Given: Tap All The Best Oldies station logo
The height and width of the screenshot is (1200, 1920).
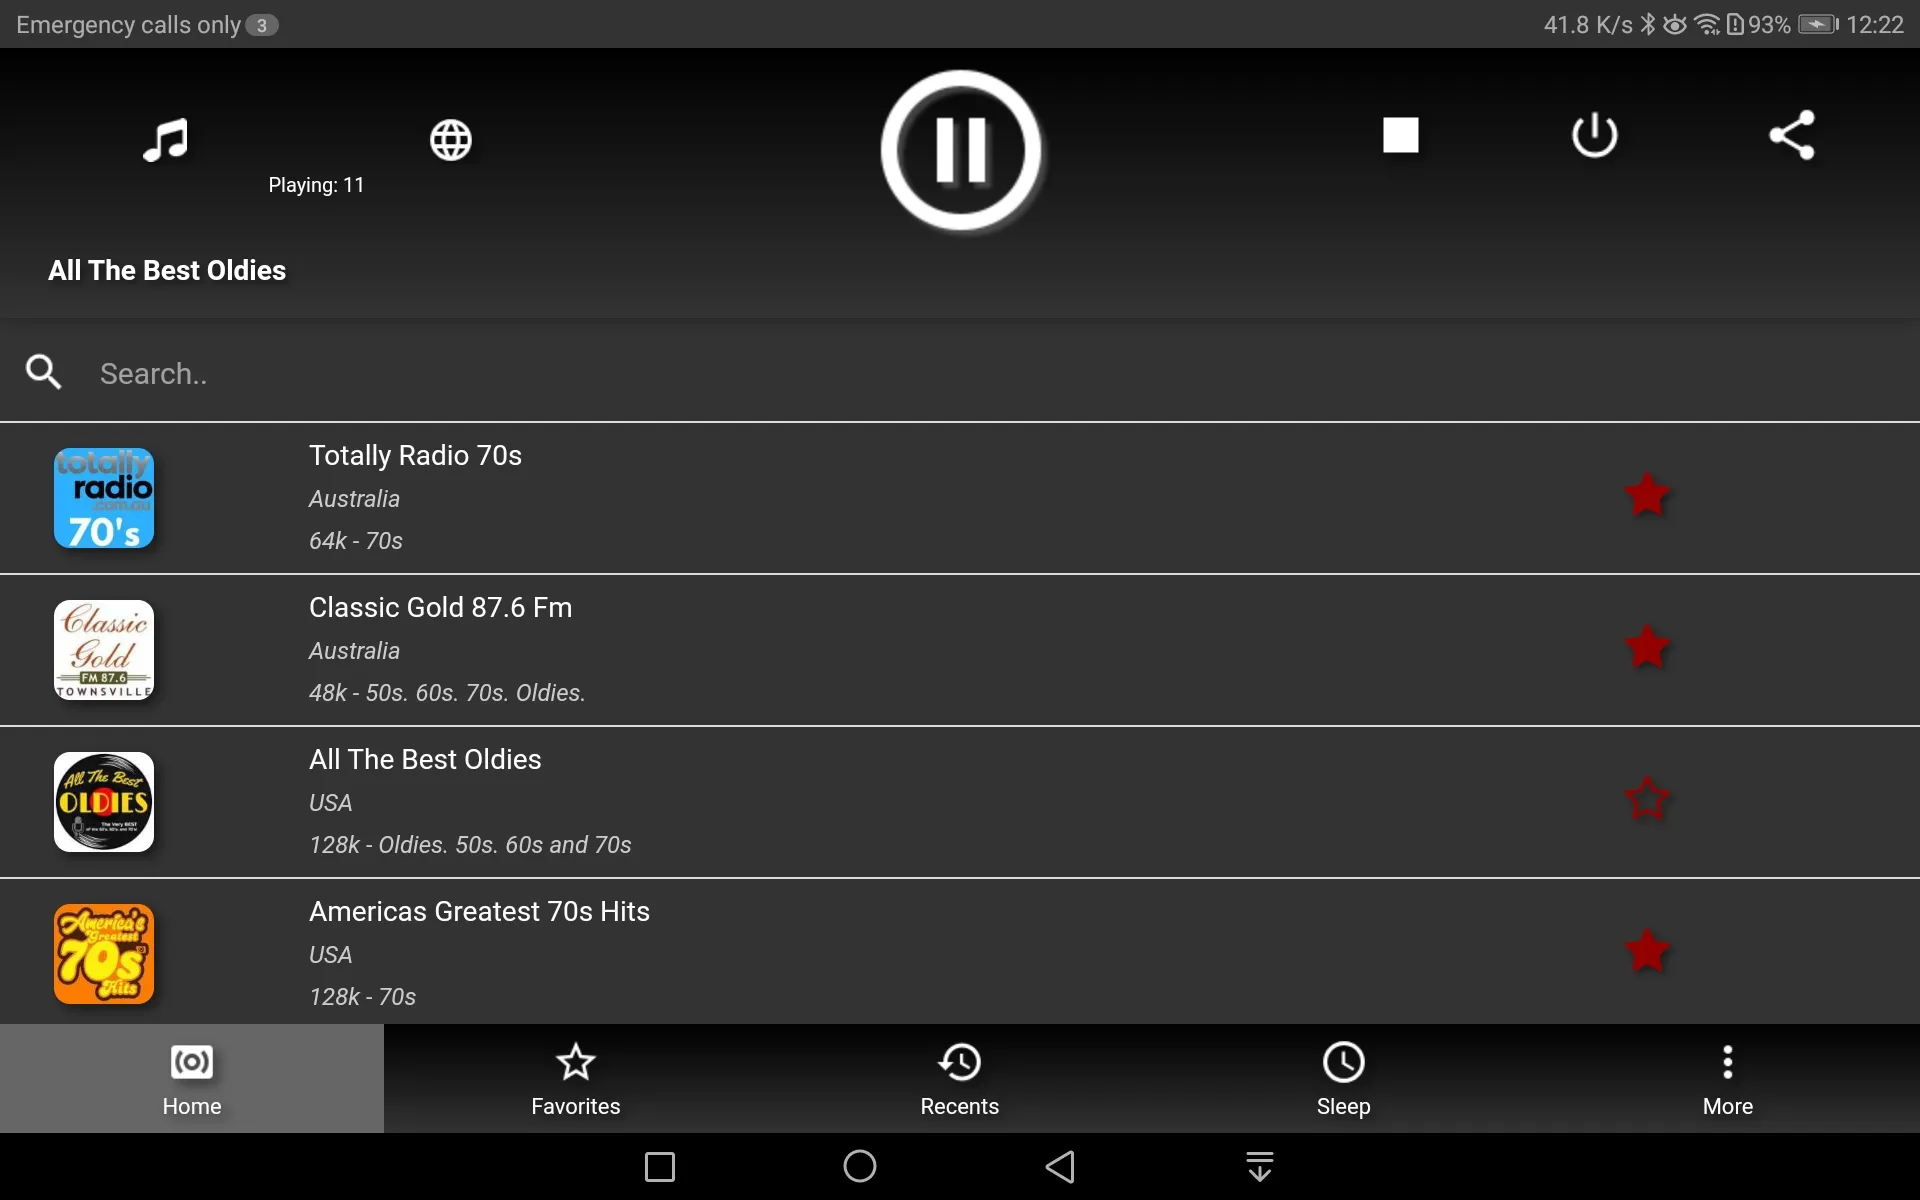Looking at the screenshot, I should coord(104,802).
